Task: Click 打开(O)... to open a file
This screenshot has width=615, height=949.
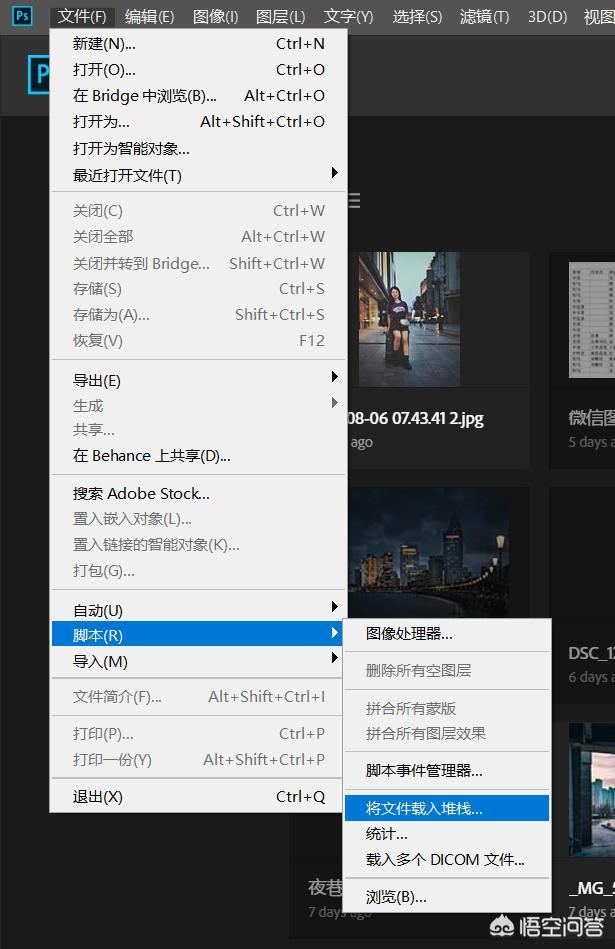Action: pos(104,69)
